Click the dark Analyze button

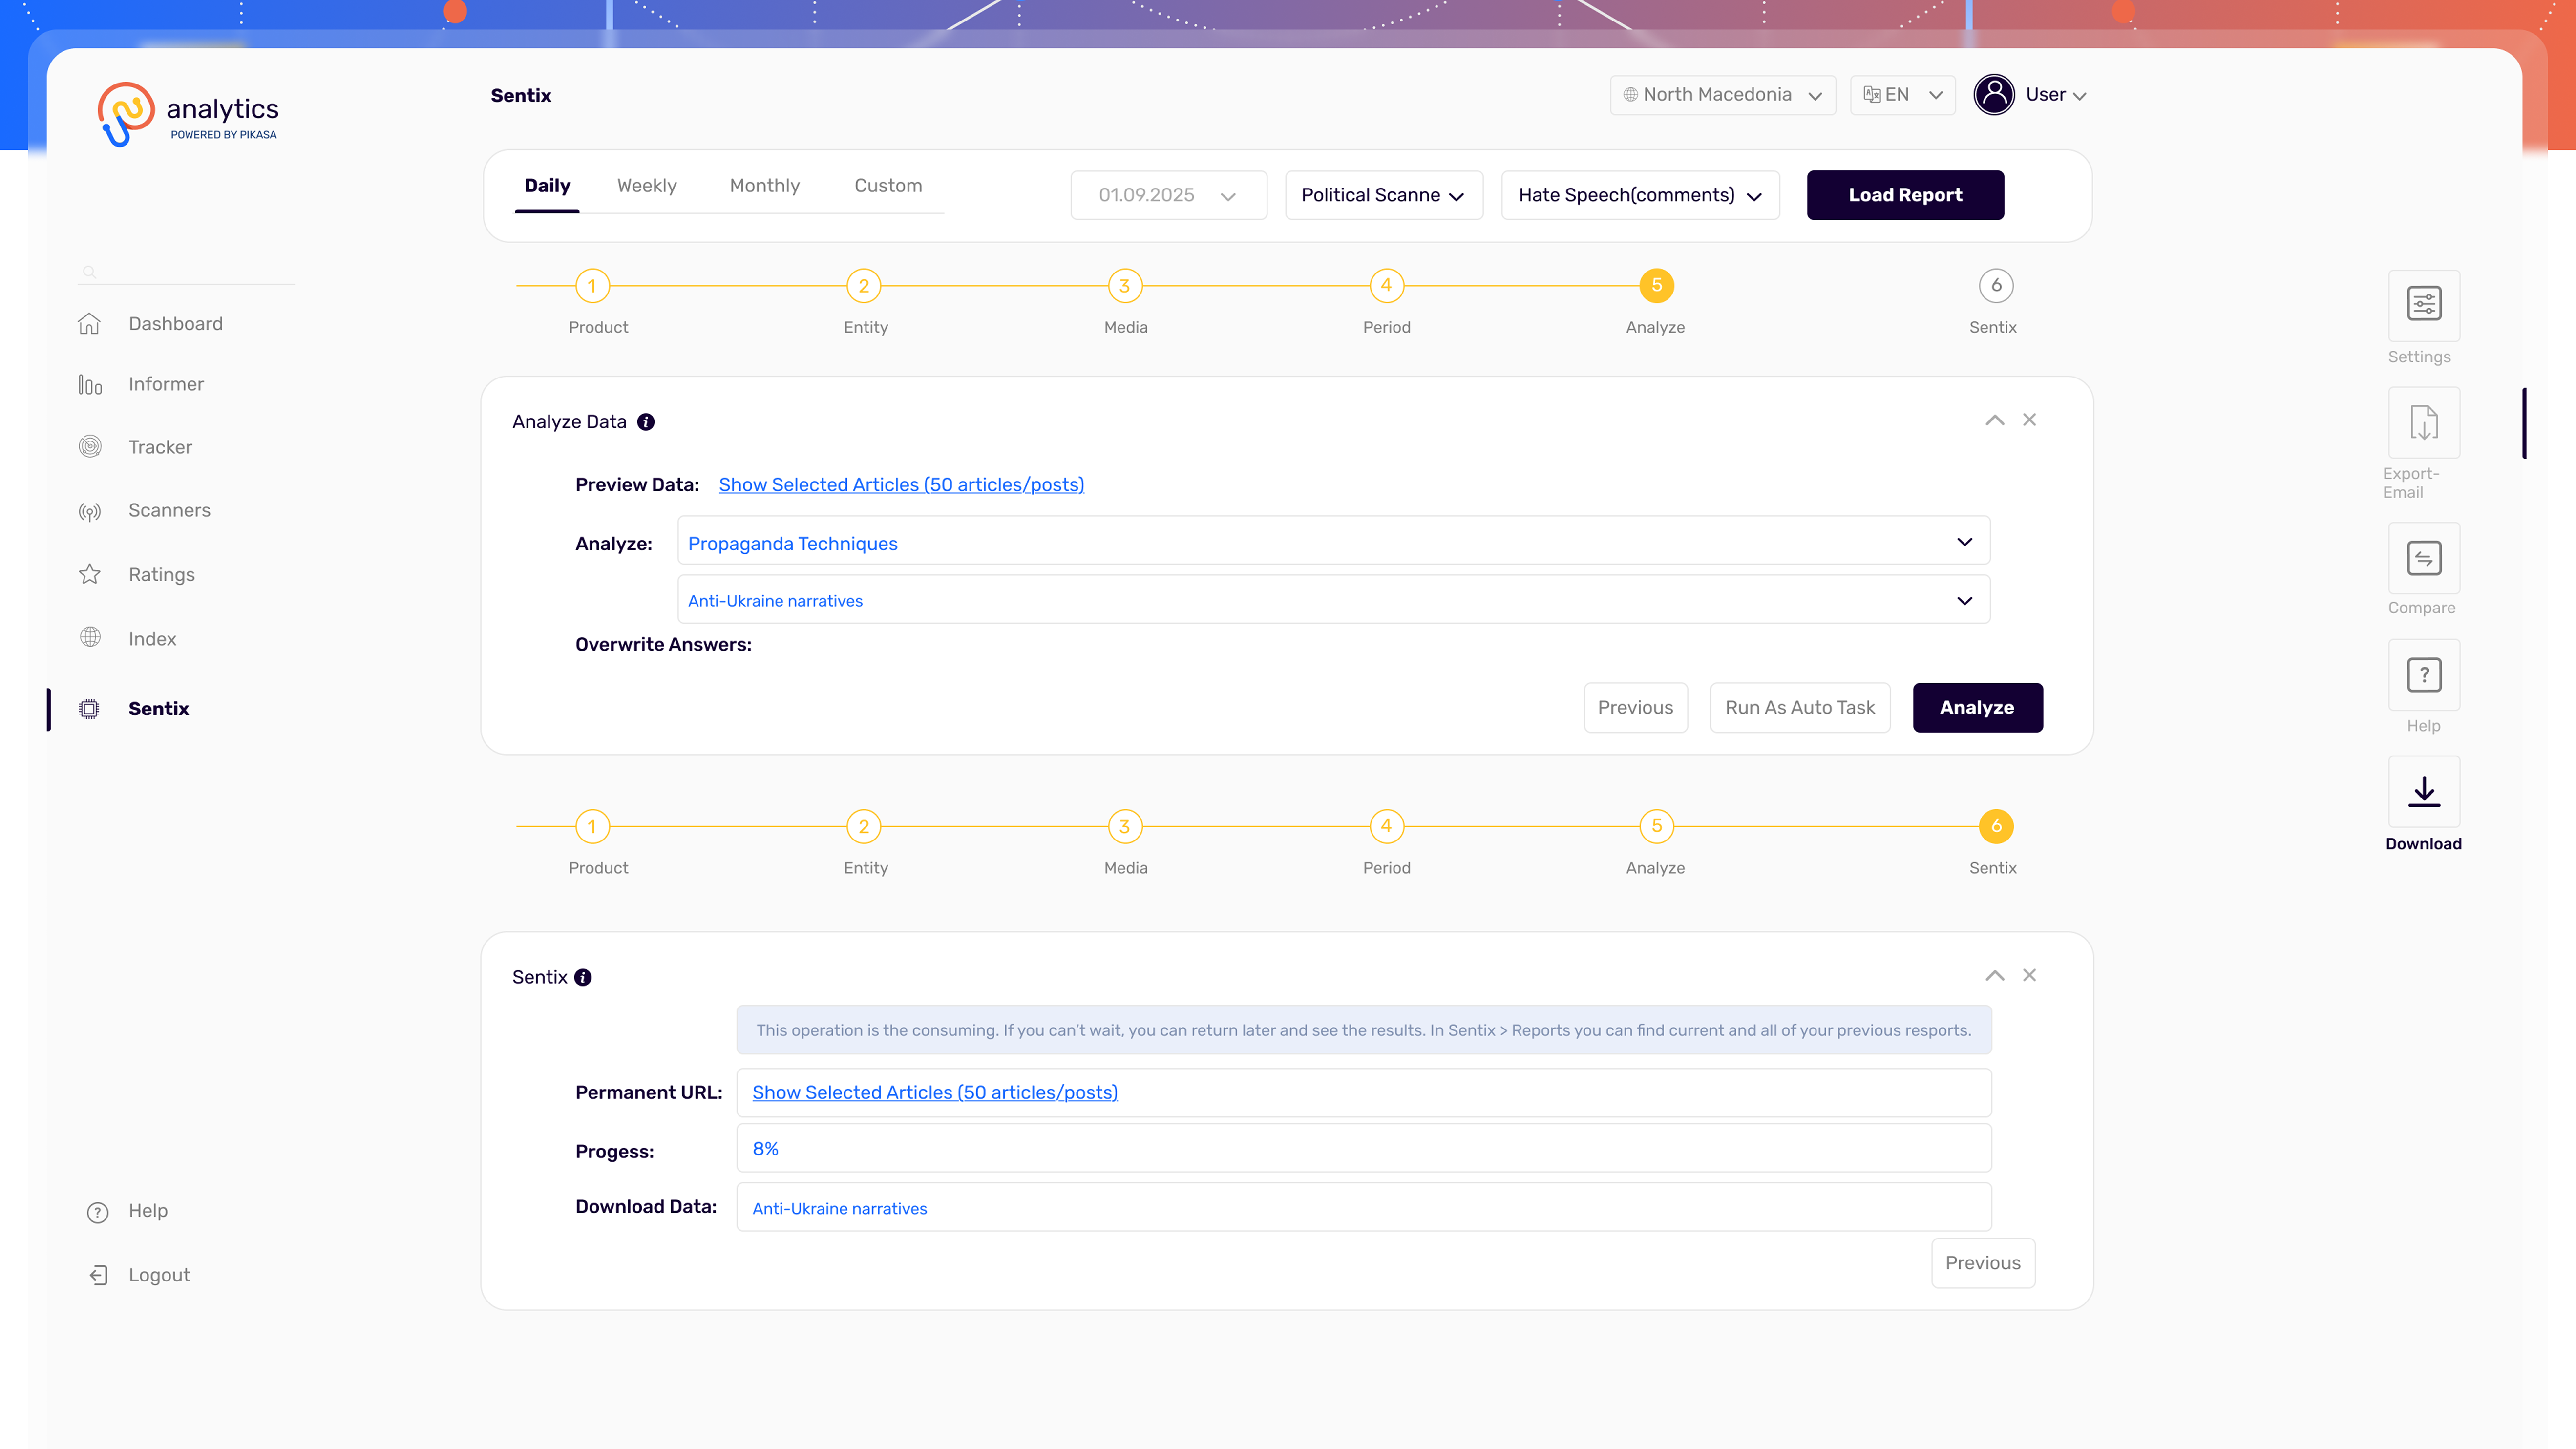[x=1977, y=708]
